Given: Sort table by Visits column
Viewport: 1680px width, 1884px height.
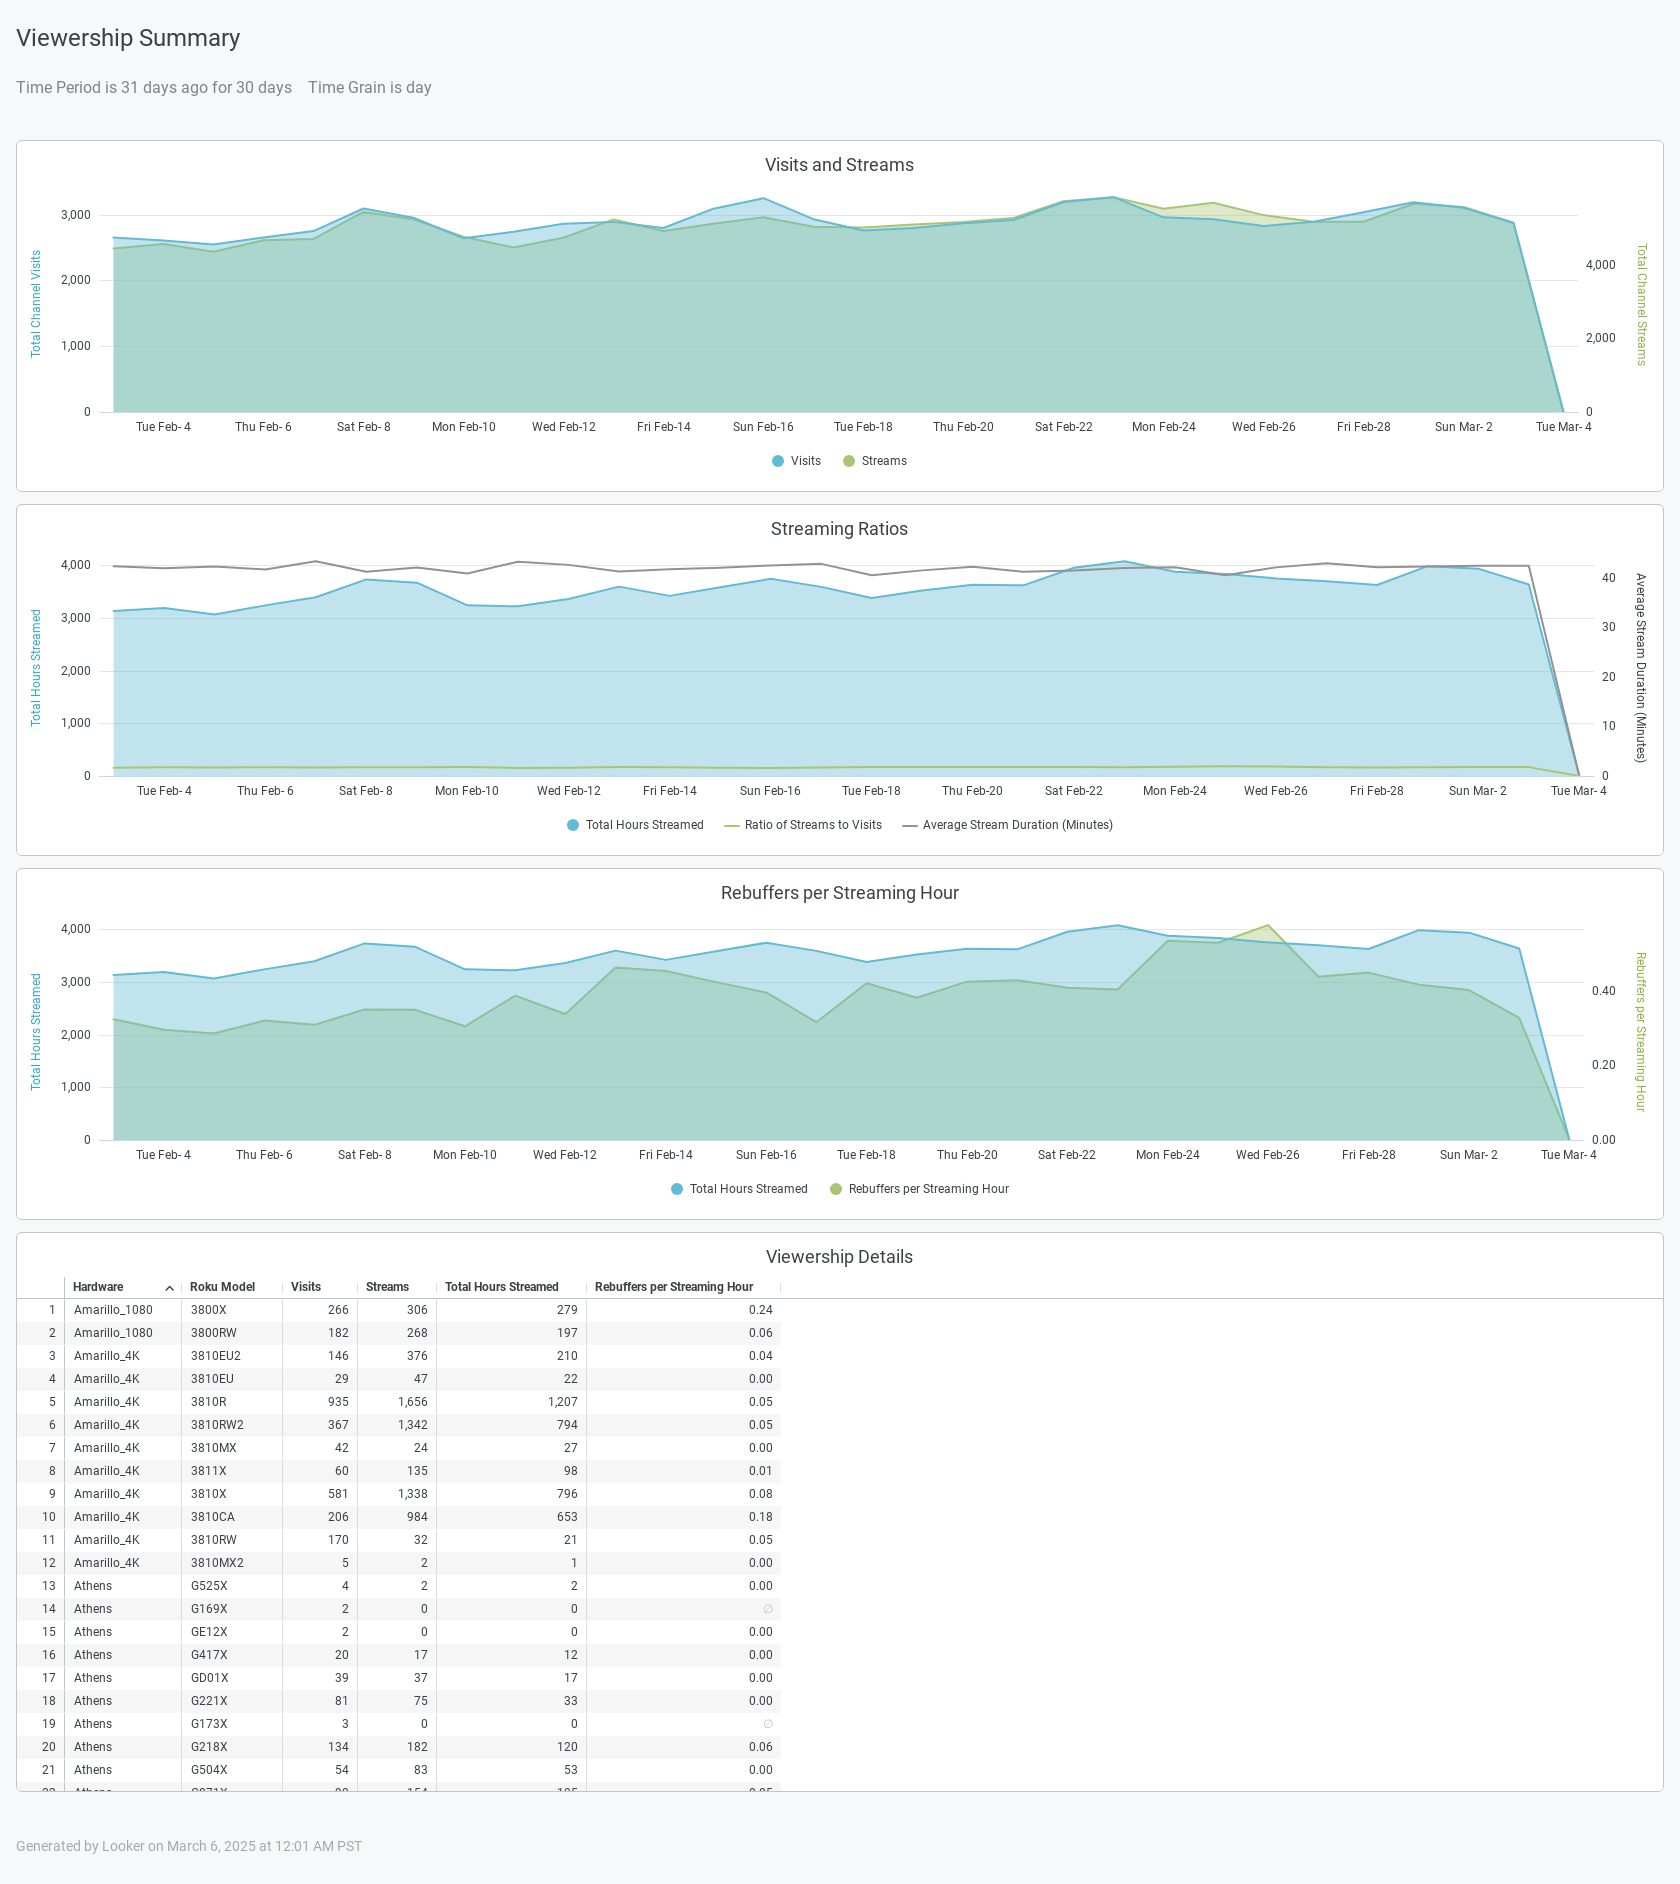Looking at the screenshot, I should [x=306, y=1287].
